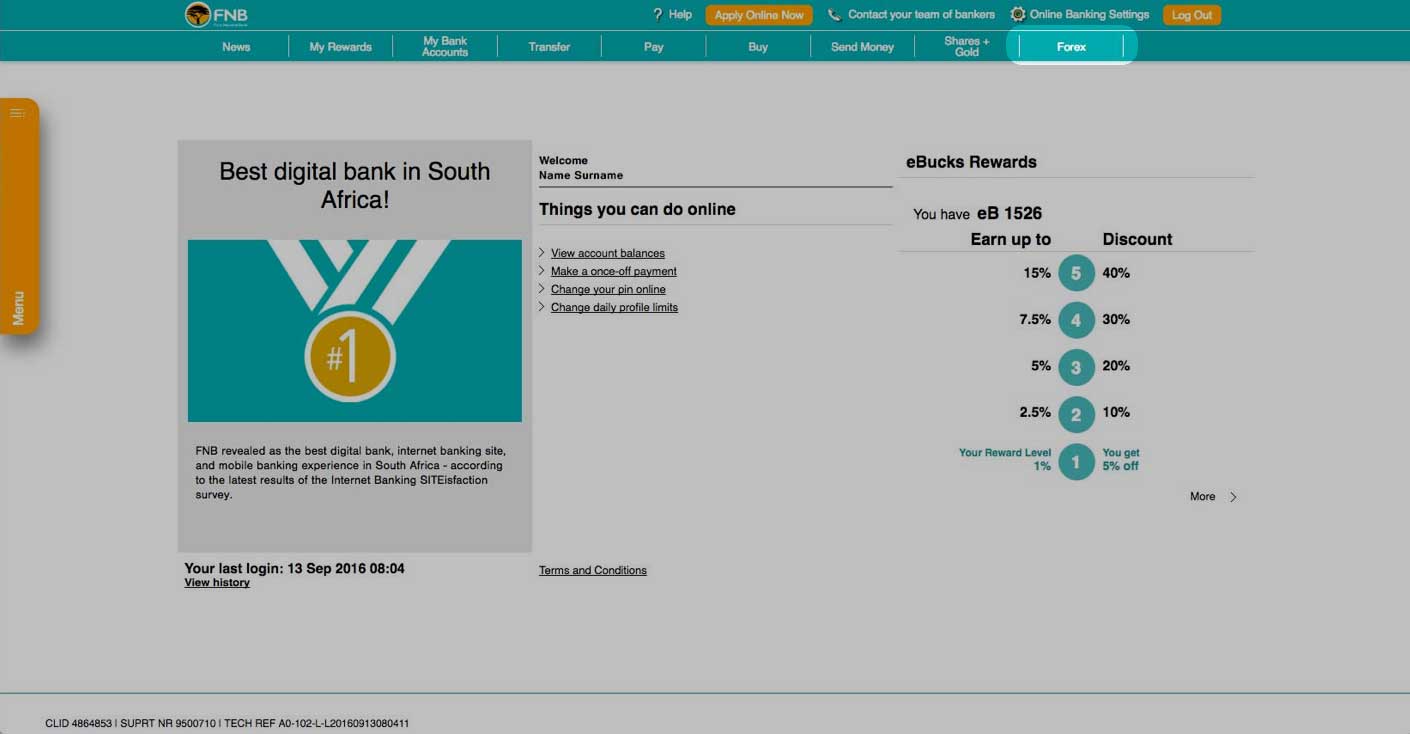Screen dimensions: 1410x734
Task: Click the phone icon beside Contact bankers
Action: [834, 15]
